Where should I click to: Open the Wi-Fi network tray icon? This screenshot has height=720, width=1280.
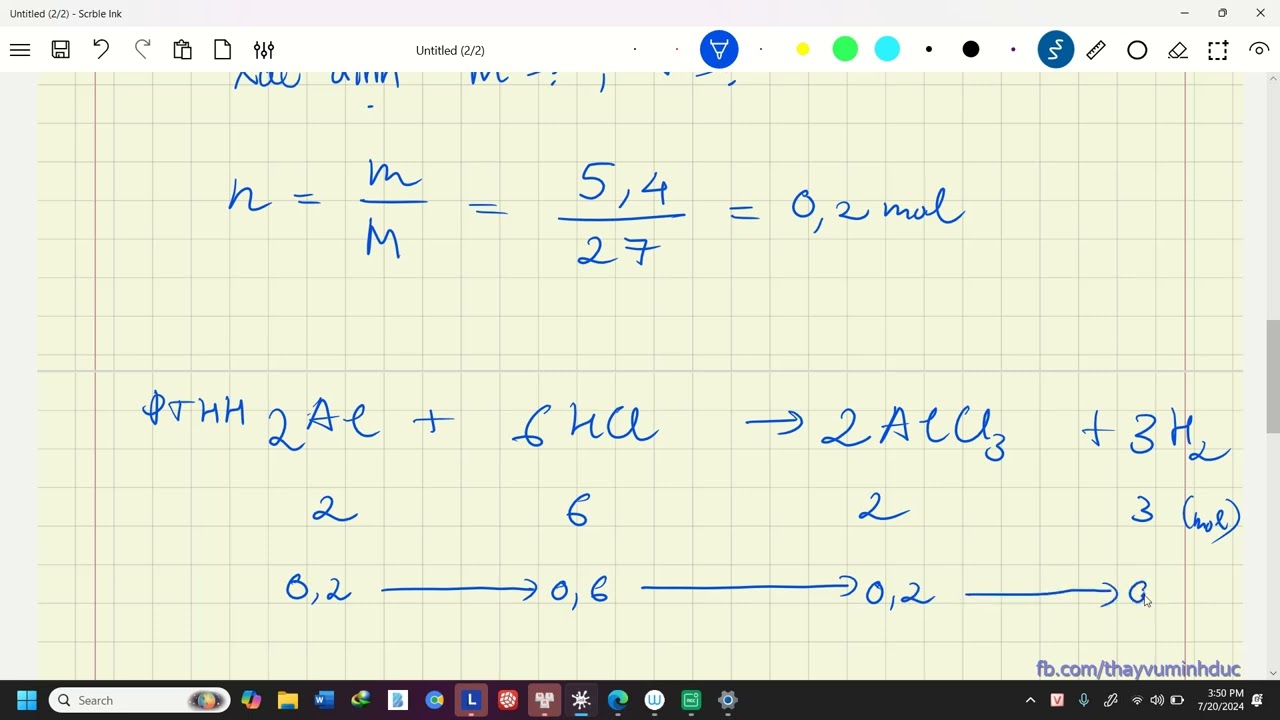[1137, 700]
